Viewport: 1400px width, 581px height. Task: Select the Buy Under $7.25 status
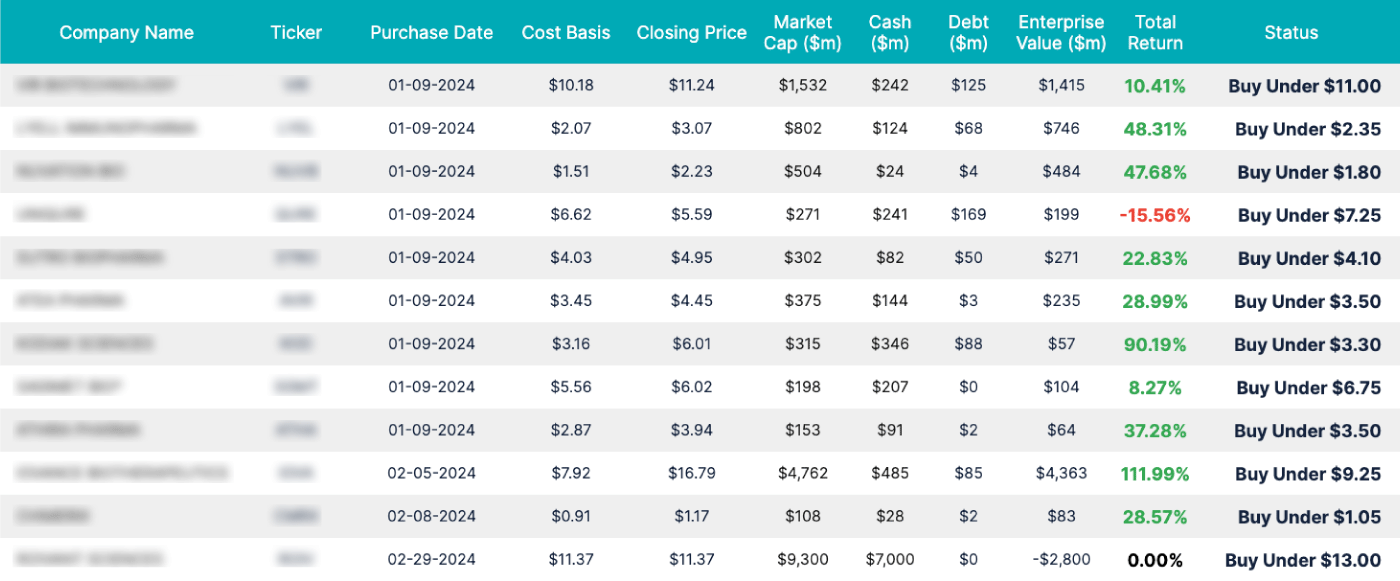1308,215
